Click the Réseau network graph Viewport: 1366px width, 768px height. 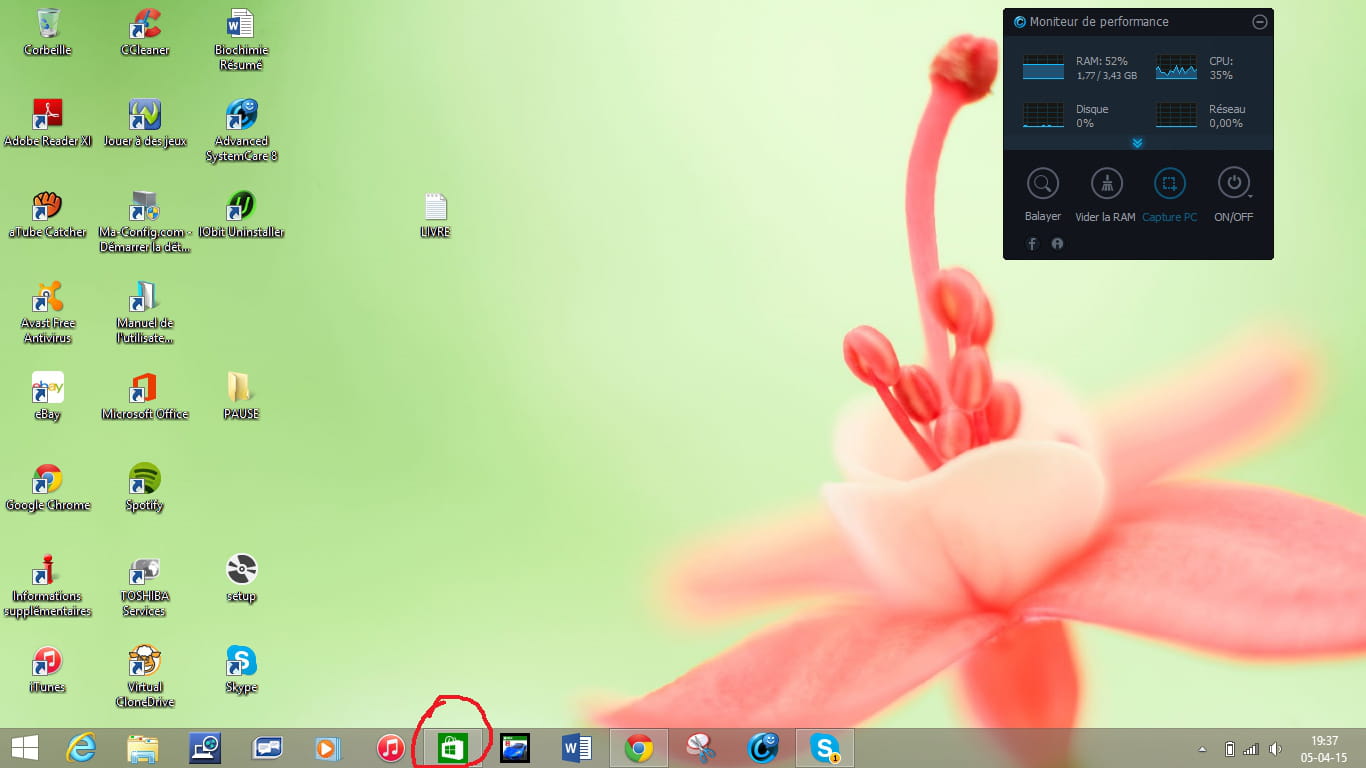[1176, 115]
